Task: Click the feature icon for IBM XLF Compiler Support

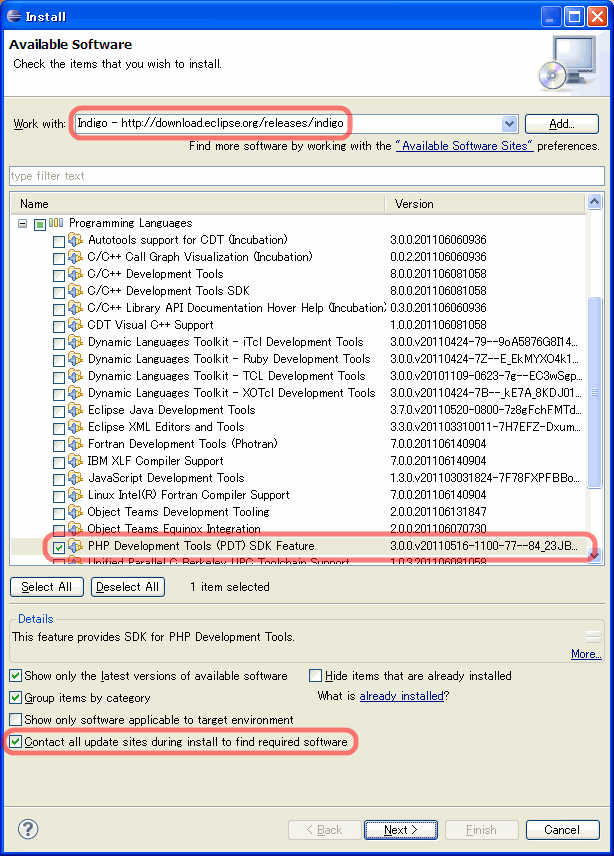Action: pyautogui.click(x=75, y=461)
